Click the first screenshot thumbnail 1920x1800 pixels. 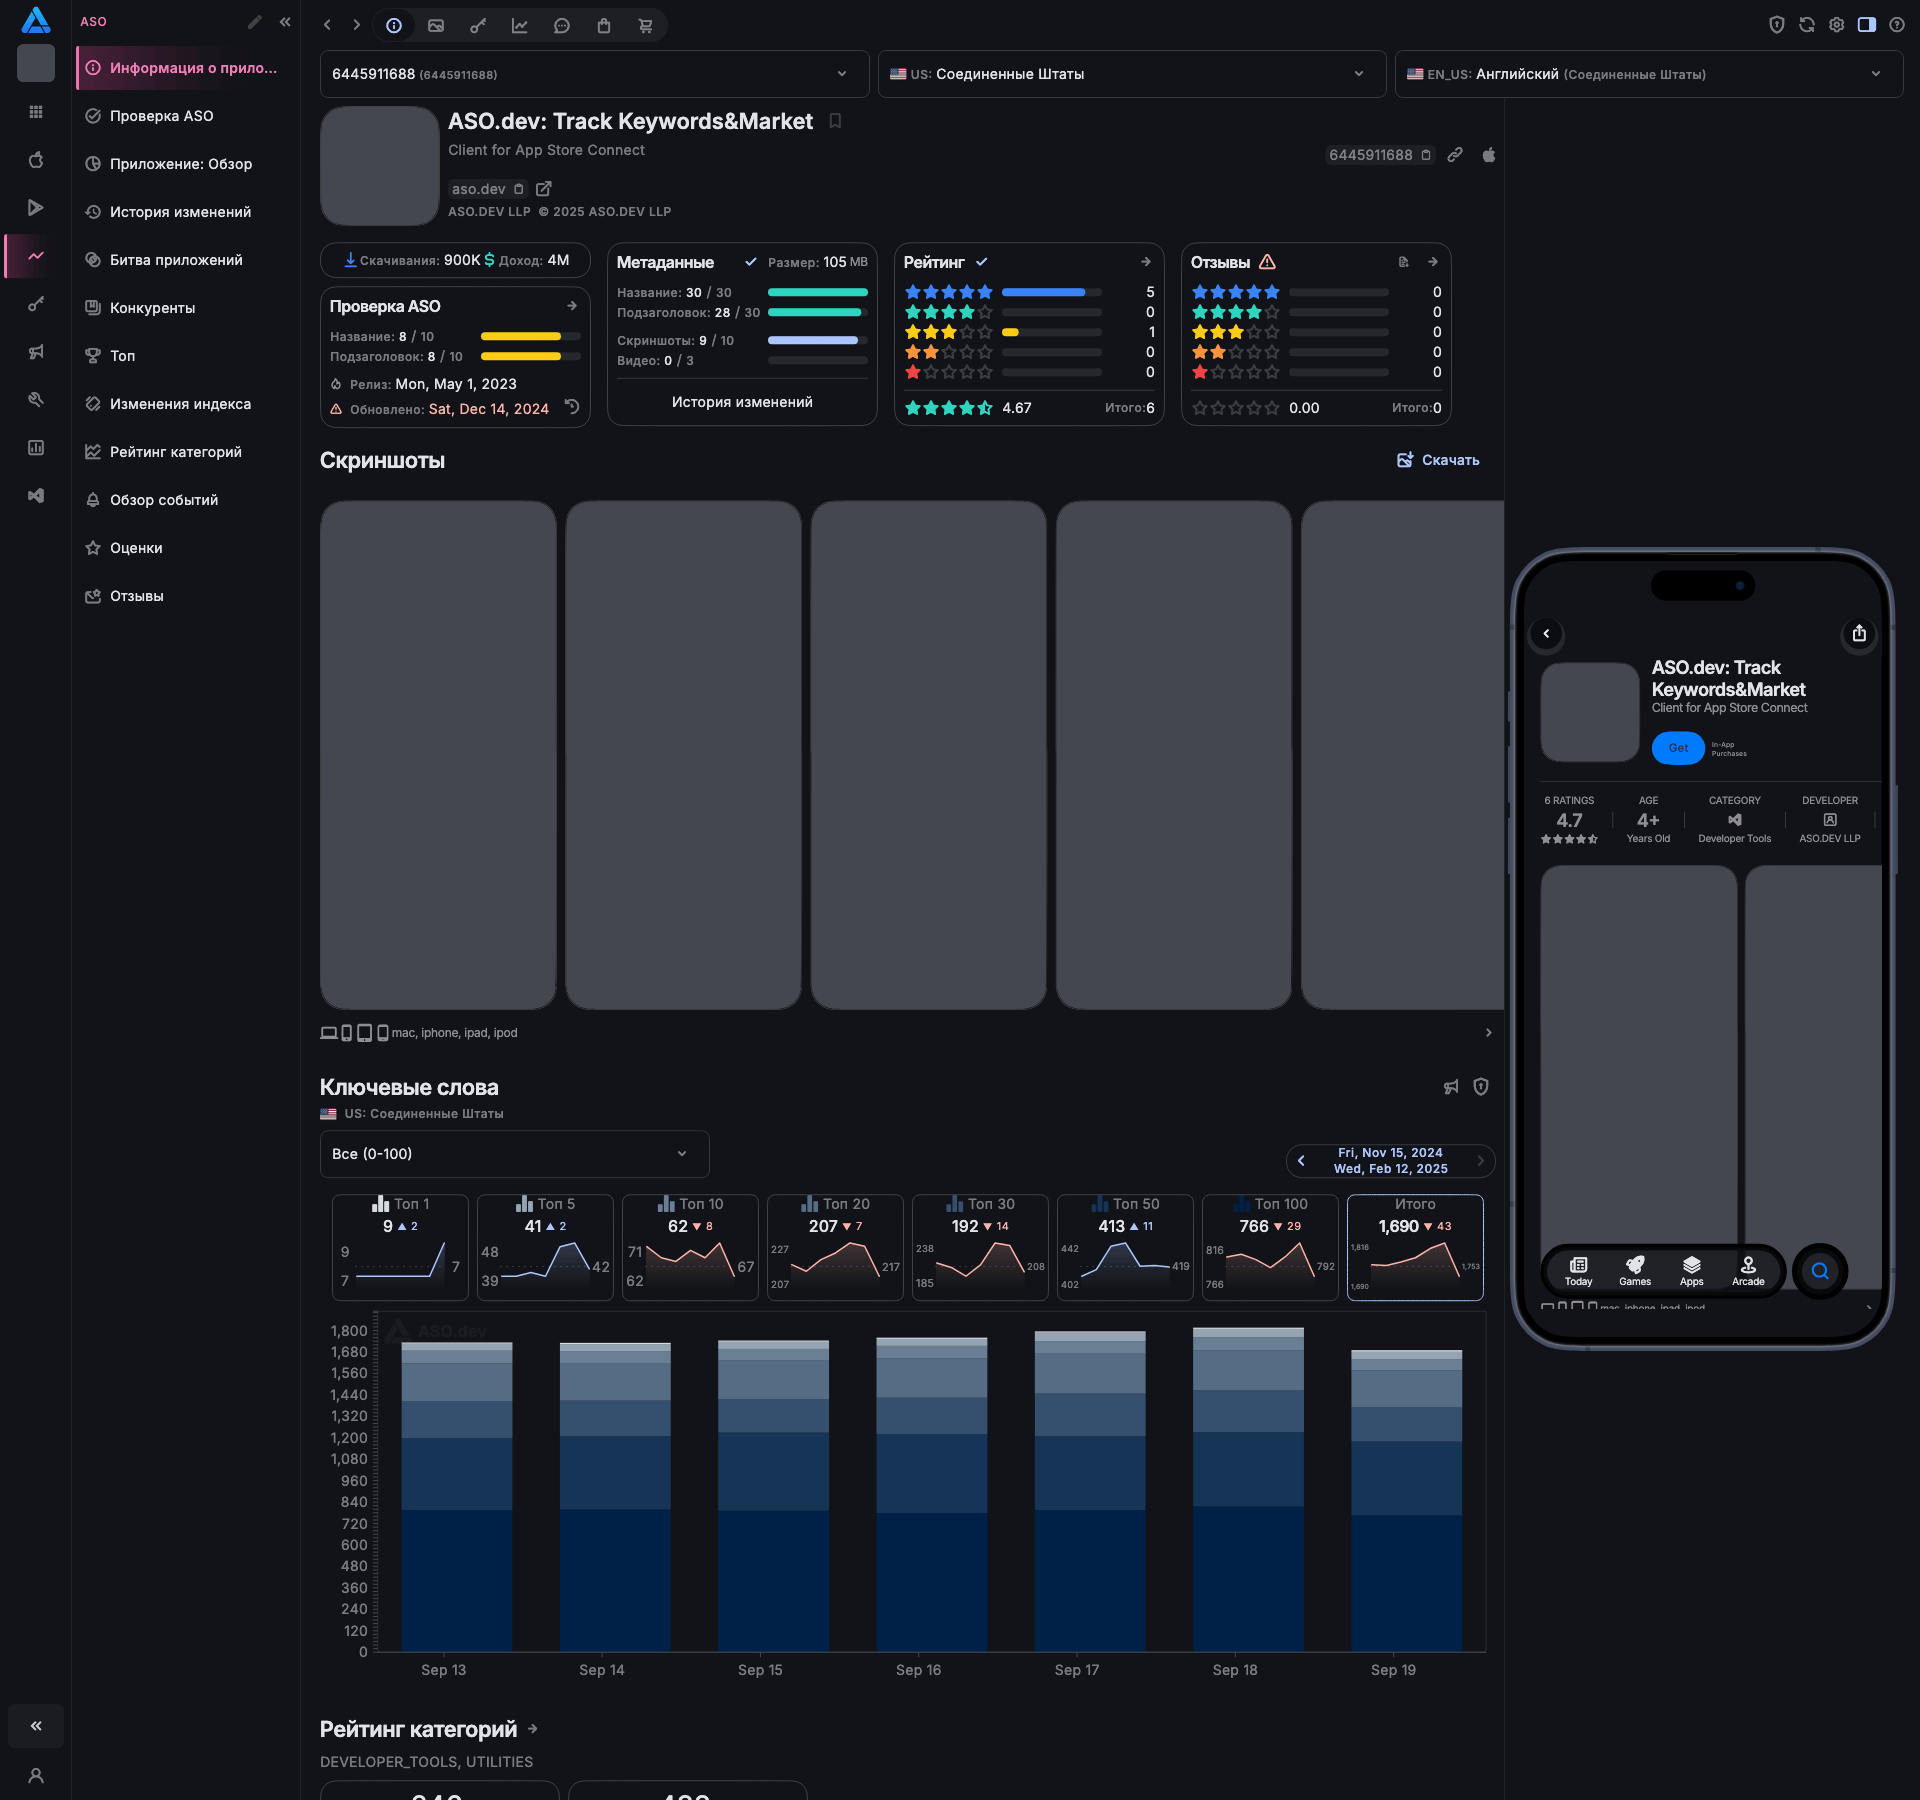(438, 755)
